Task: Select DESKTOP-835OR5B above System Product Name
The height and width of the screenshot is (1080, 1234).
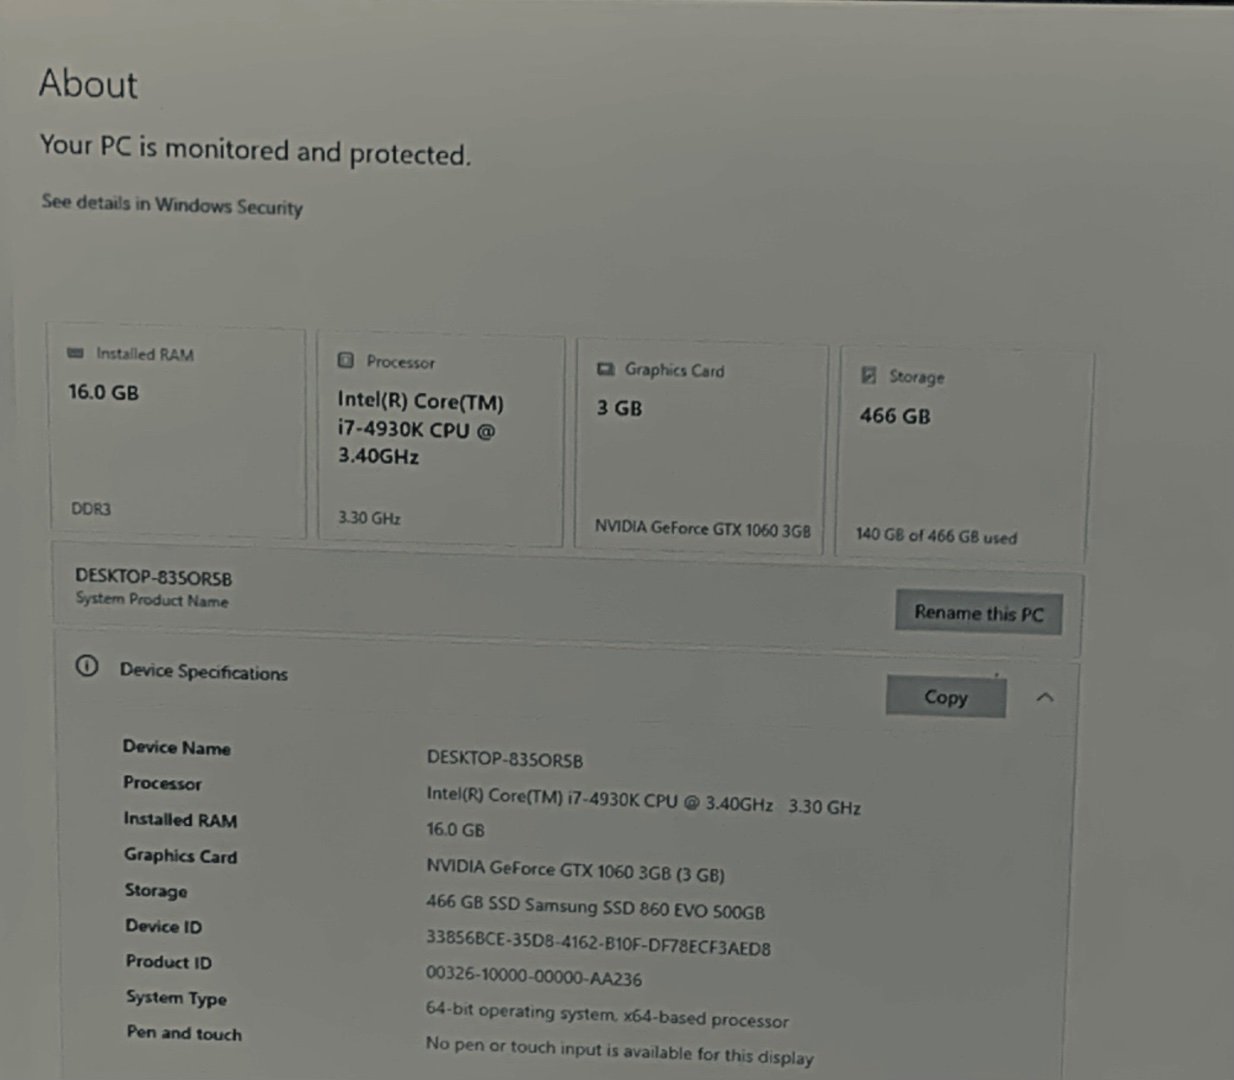Action: [x=153, y=577]
